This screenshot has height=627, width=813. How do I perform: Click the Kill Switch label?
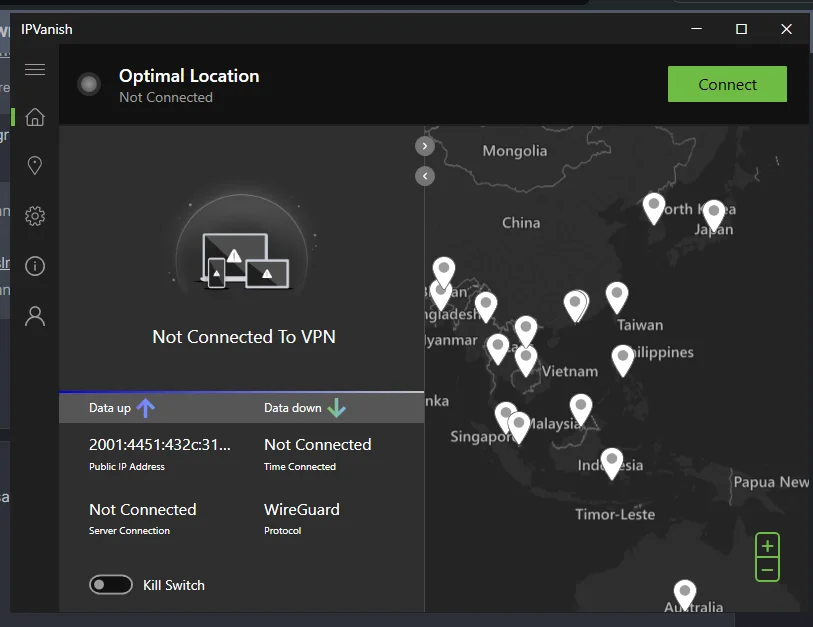pyautogui.click(x=174, y=585)
